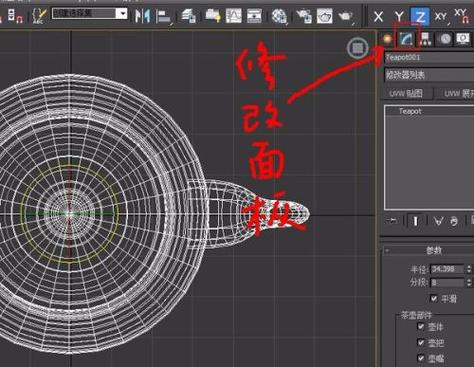
Task: Toggle the 壶嘴 spout checkbox
Action: pos(421,358)
